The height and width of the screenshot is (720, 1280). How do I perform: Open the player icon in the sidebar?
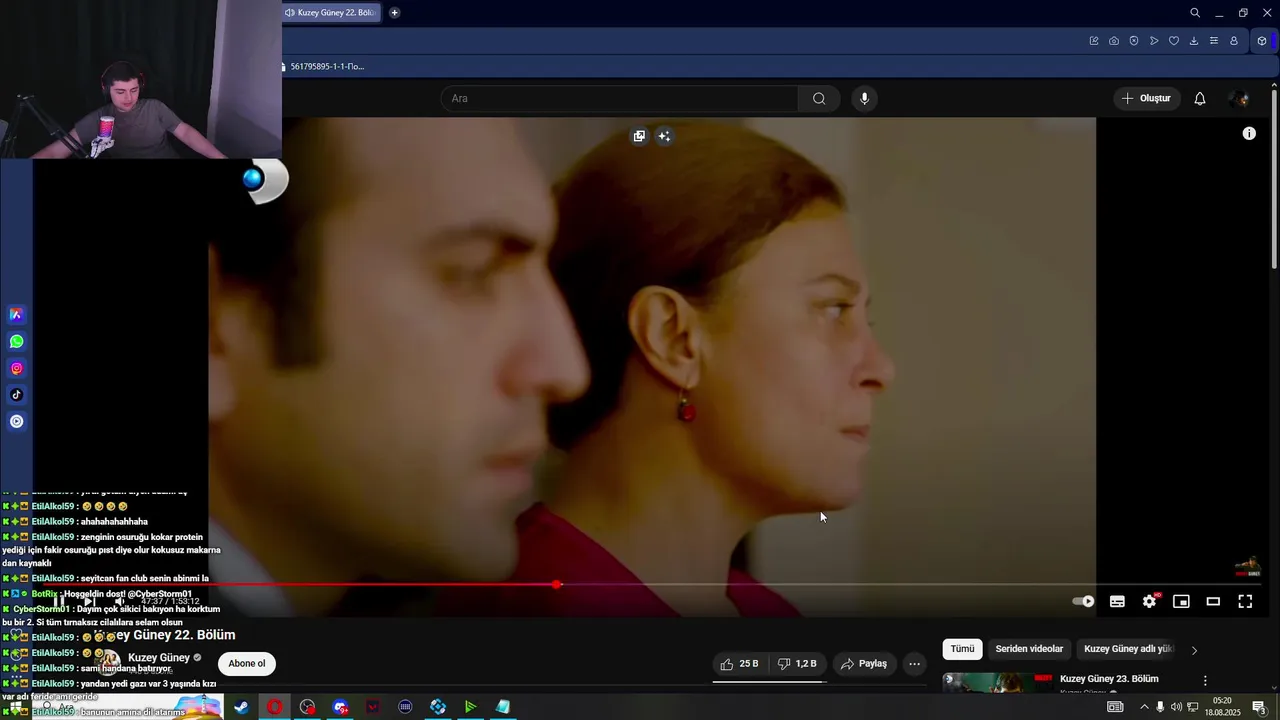16,422
